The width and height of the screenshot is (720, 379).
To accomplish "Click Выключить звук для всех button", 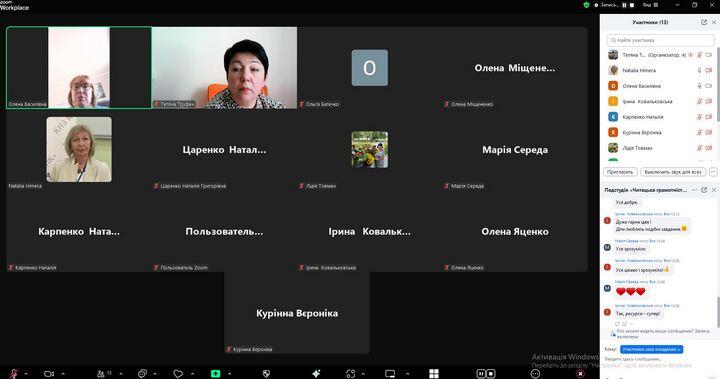I will (x=673, y=172).
